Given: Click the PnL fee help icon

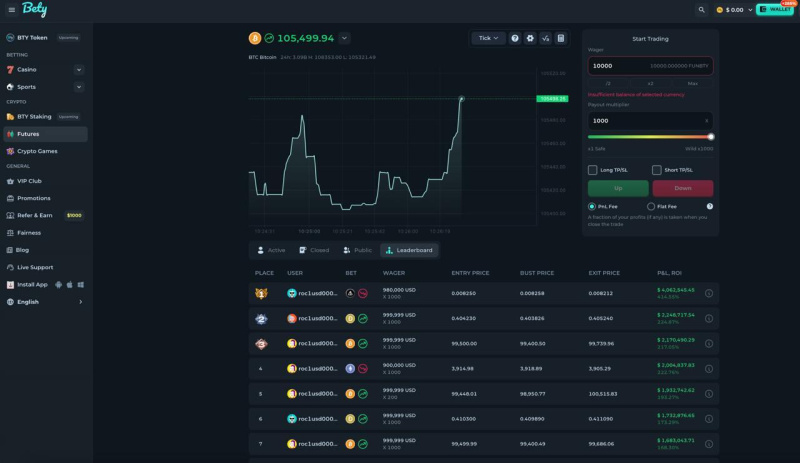Looking at the screenshot, I should coord(710,206).
